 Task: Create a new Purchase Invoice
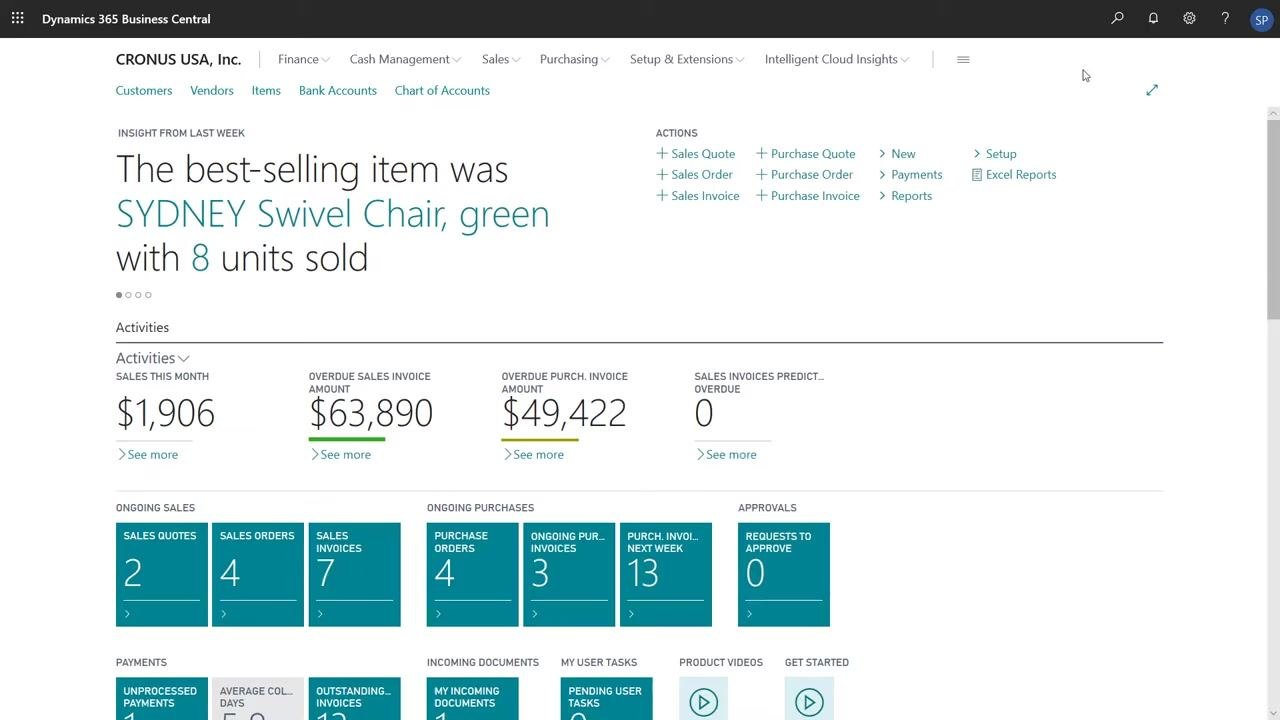point(808,195)
